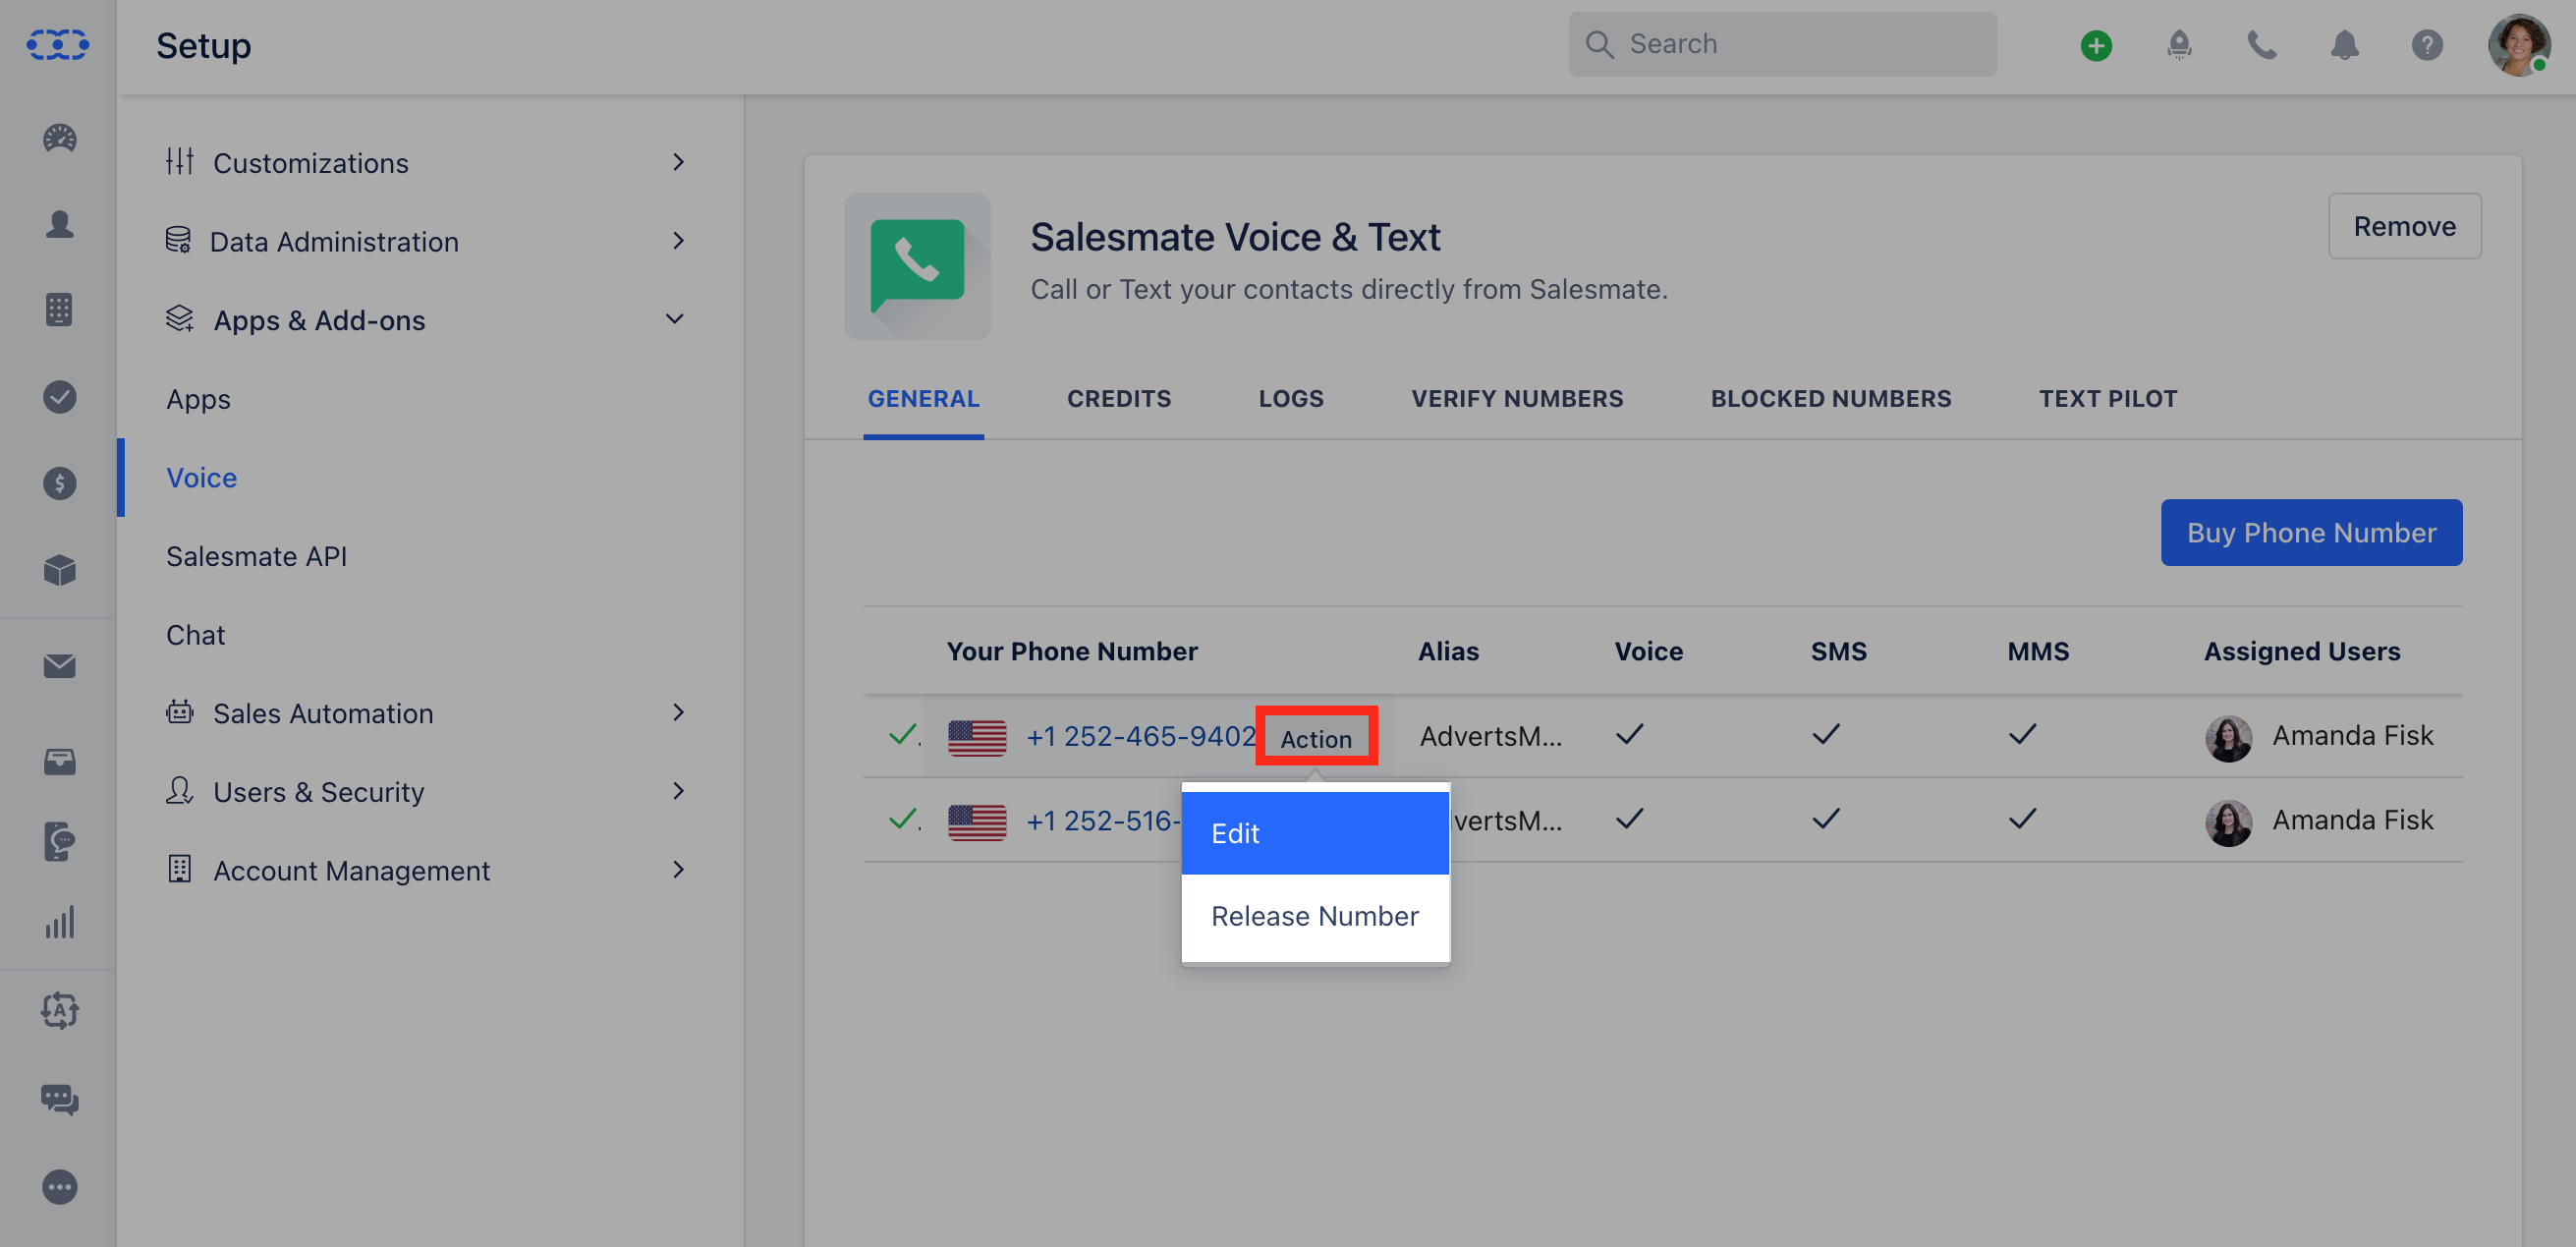Open Email envelope icon in sidebar
The image size is (2576, 1247).
[59, 666]
